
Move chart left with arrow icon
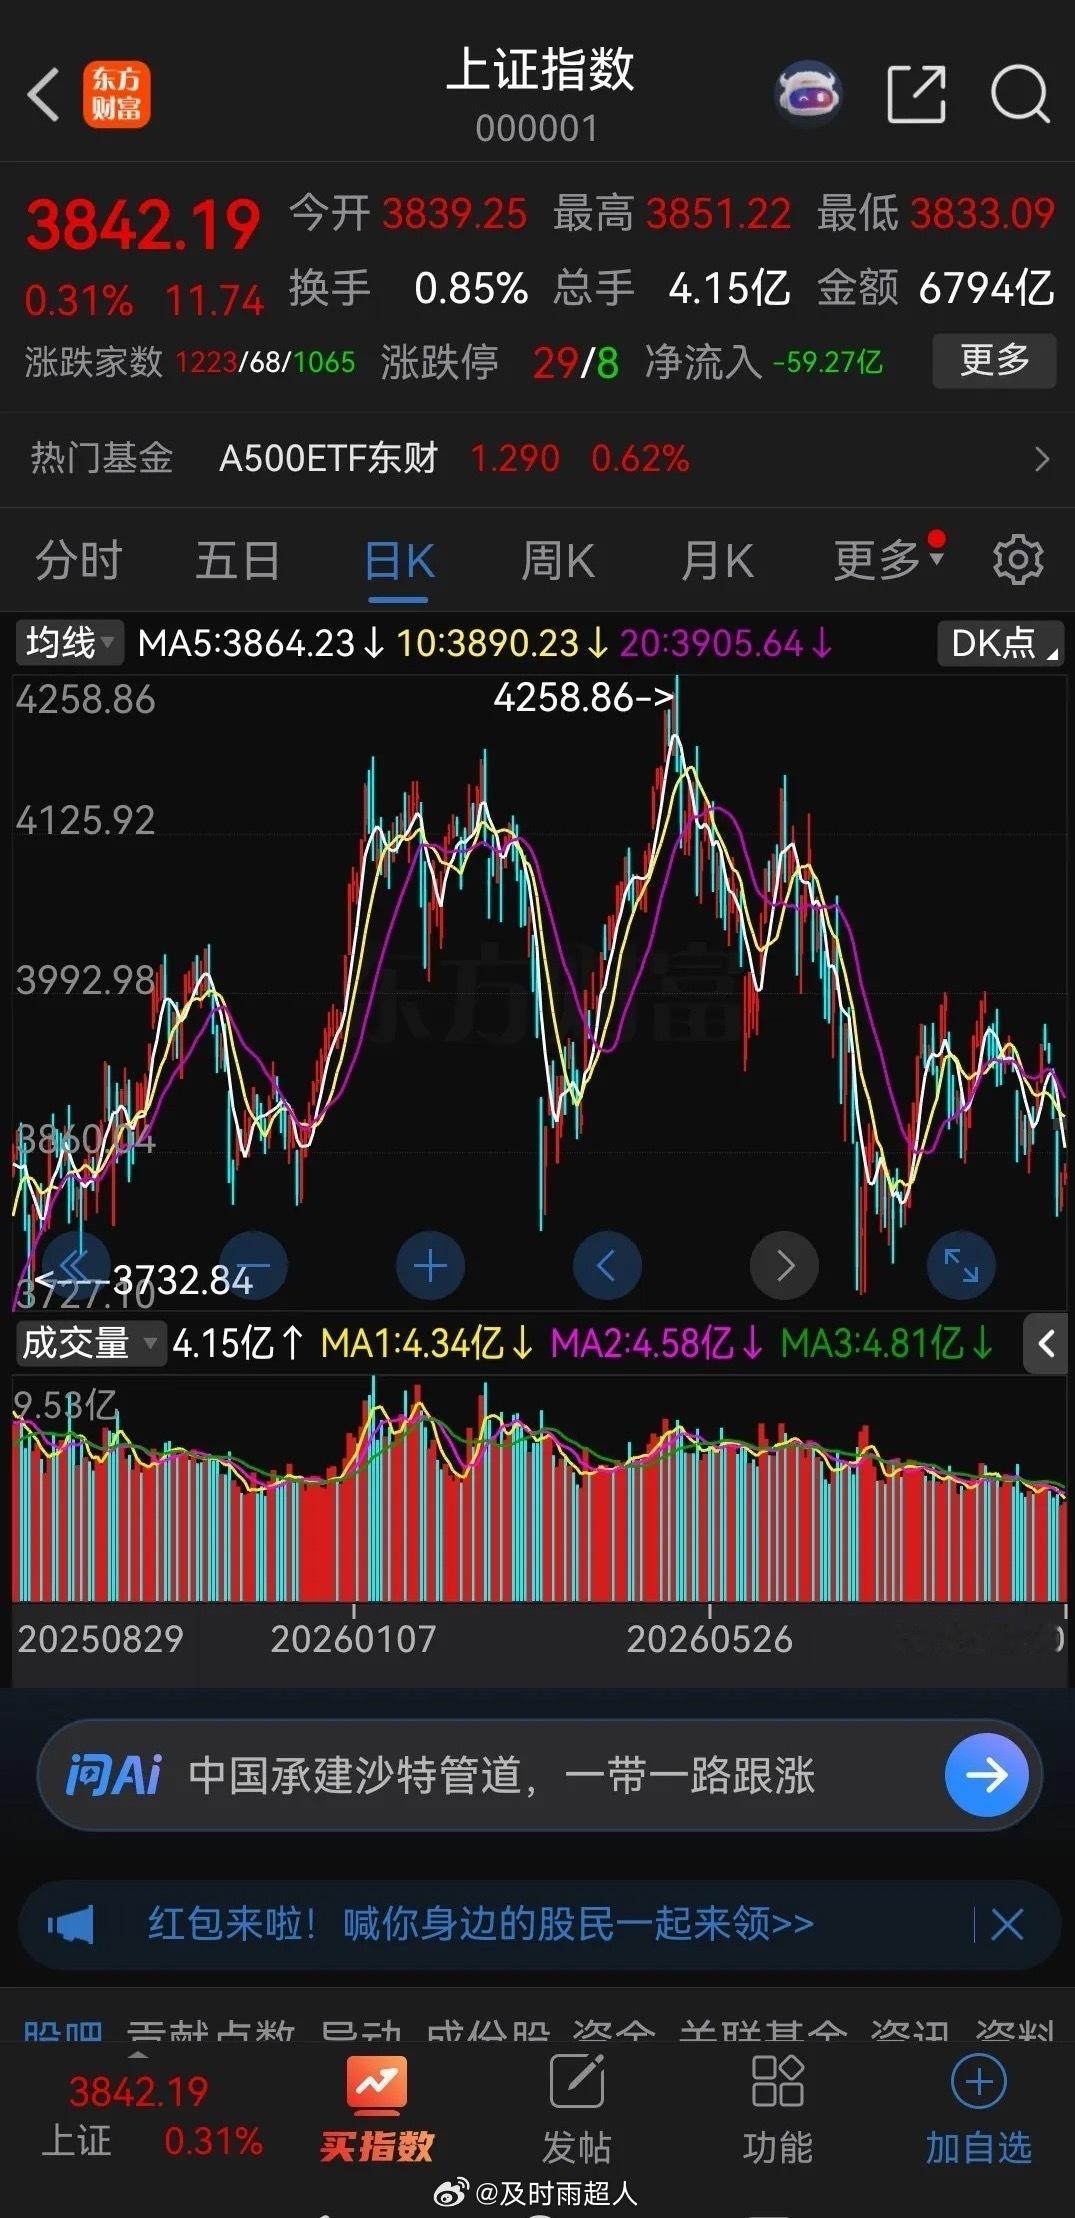click(x=607, y=1266)
